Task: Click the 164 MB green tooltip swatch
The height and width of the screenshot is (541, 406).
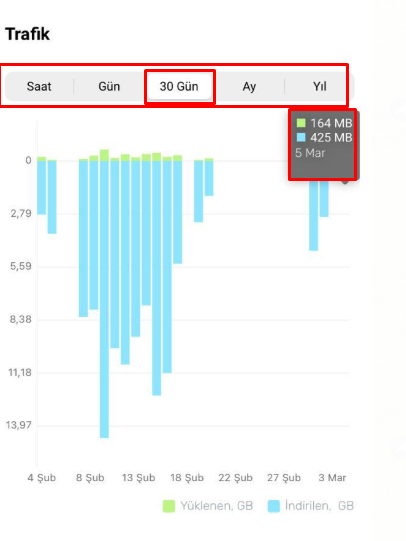Action: [x=301, y=123]
